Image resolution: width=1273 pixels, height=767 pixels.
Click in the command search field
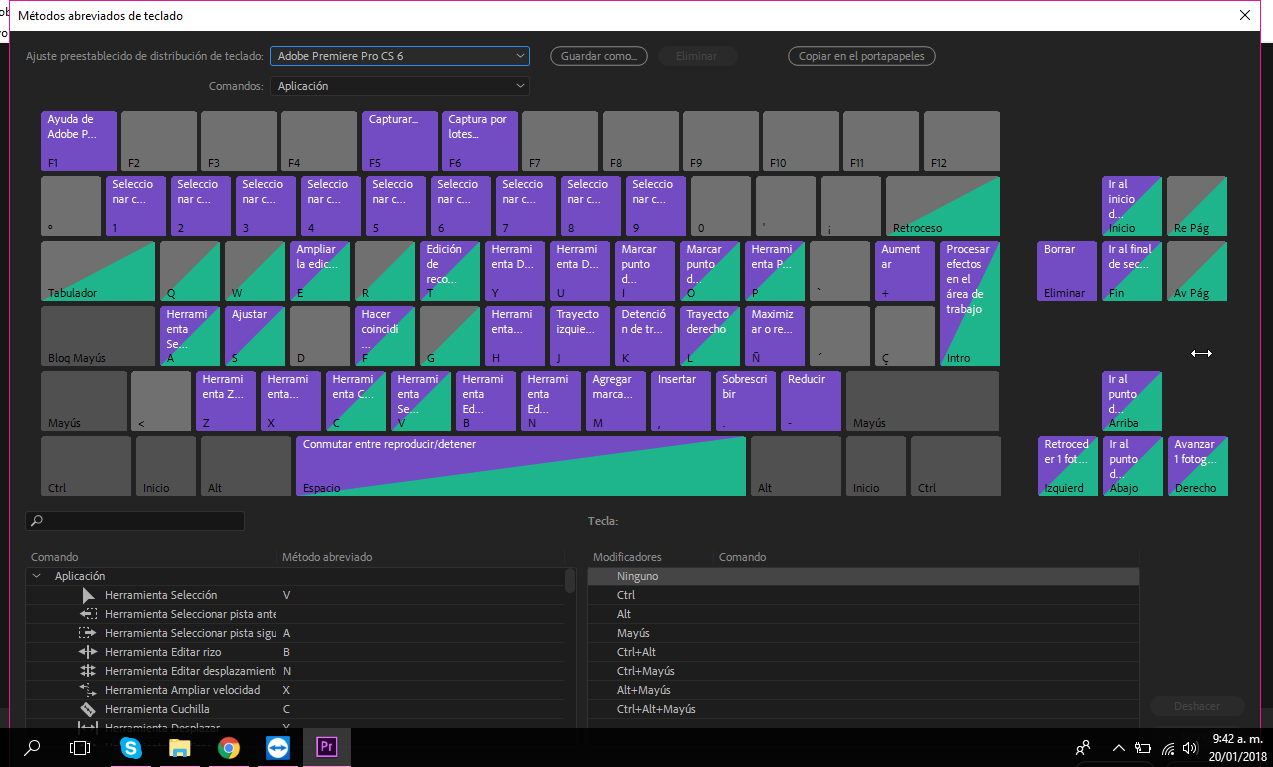click(135, 521)
